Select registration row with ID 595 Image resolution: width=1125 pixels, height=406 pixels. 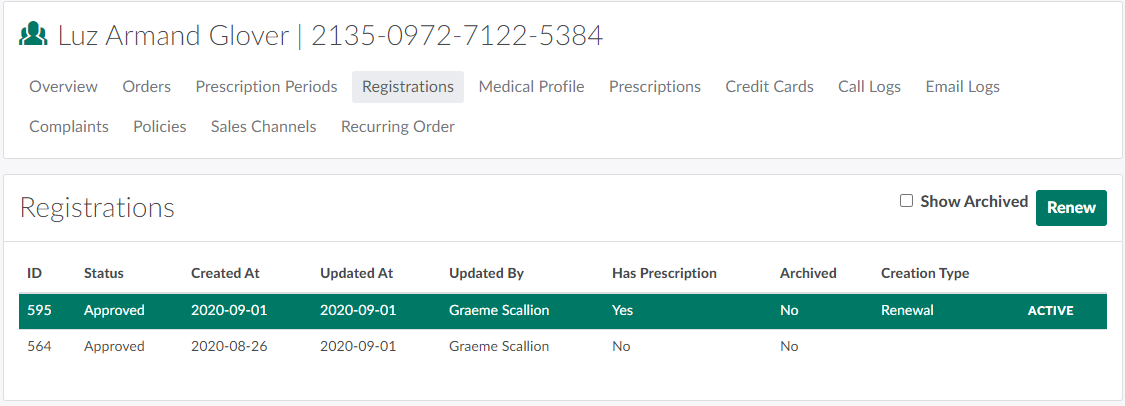pos(400,310)
